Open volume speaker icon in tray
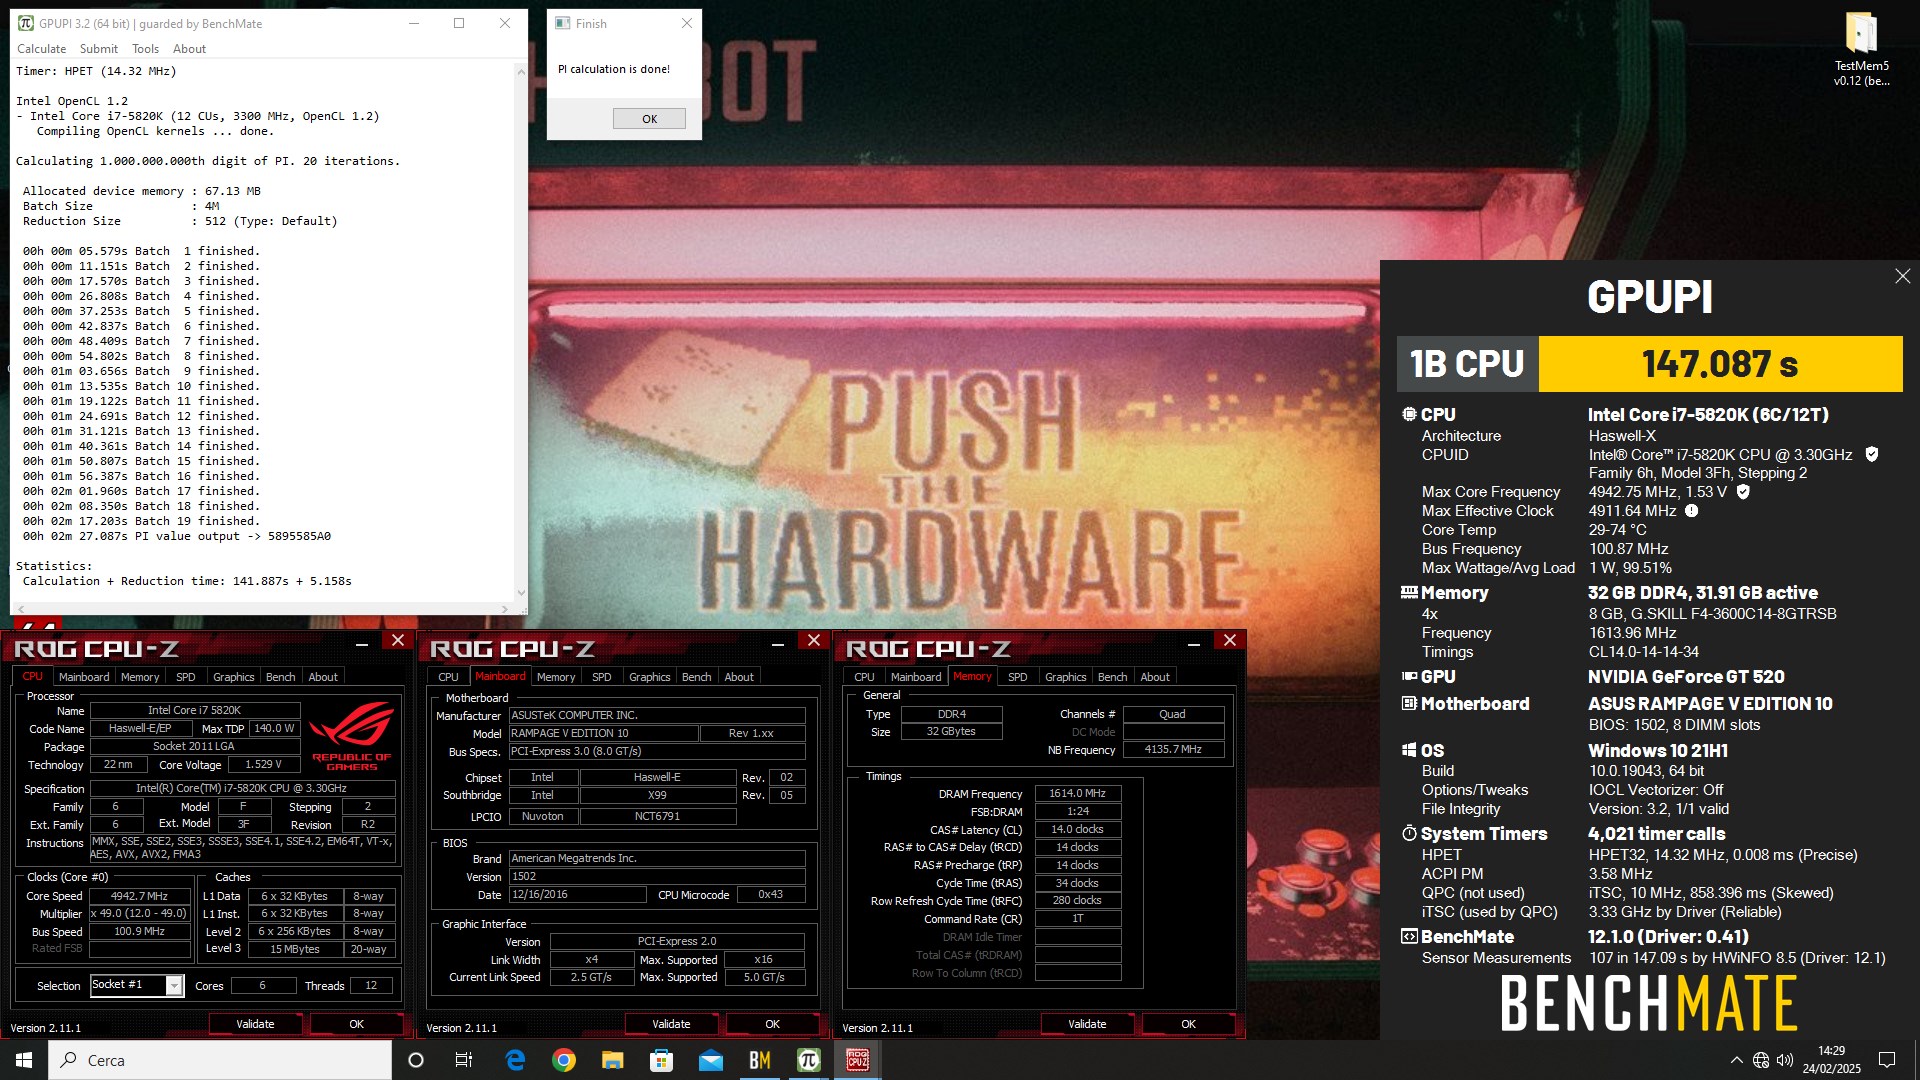 (1785, 1060)
